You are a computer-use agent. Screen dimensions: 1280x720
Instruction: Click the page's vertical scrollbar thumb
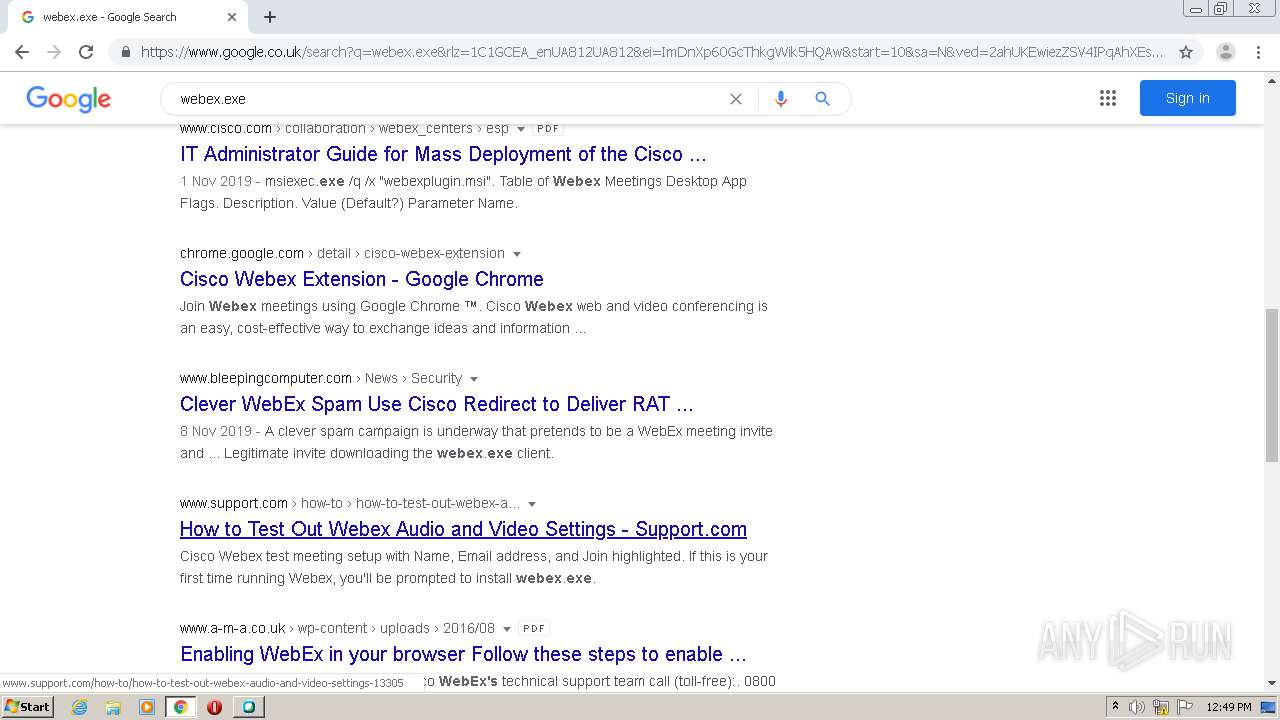pos(1272,385)
